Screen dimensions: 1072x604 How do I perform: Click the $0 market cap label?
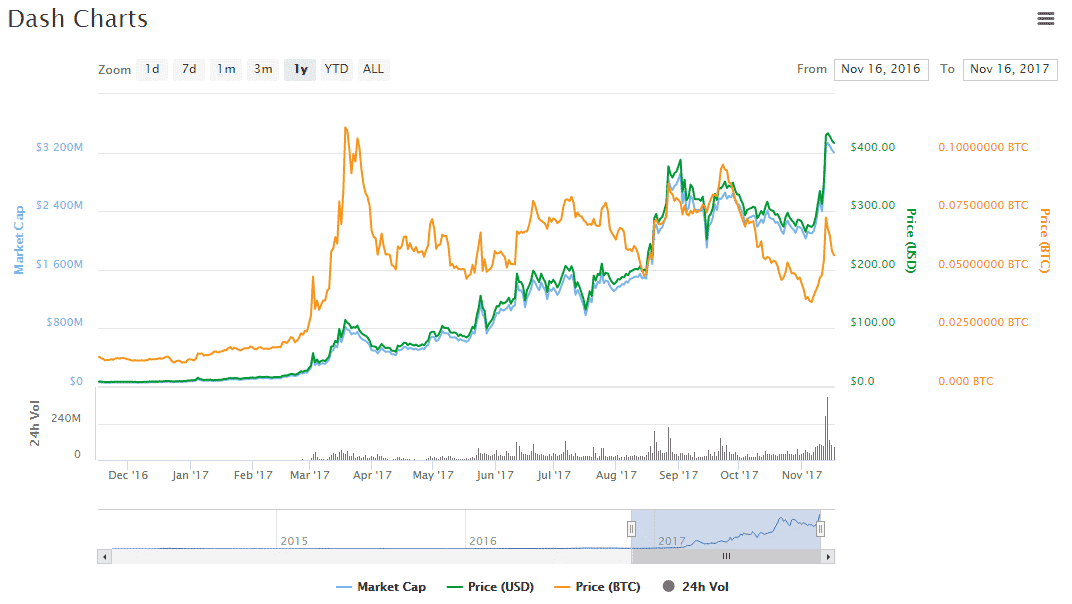pyautogui.click(x=76, y=381)
